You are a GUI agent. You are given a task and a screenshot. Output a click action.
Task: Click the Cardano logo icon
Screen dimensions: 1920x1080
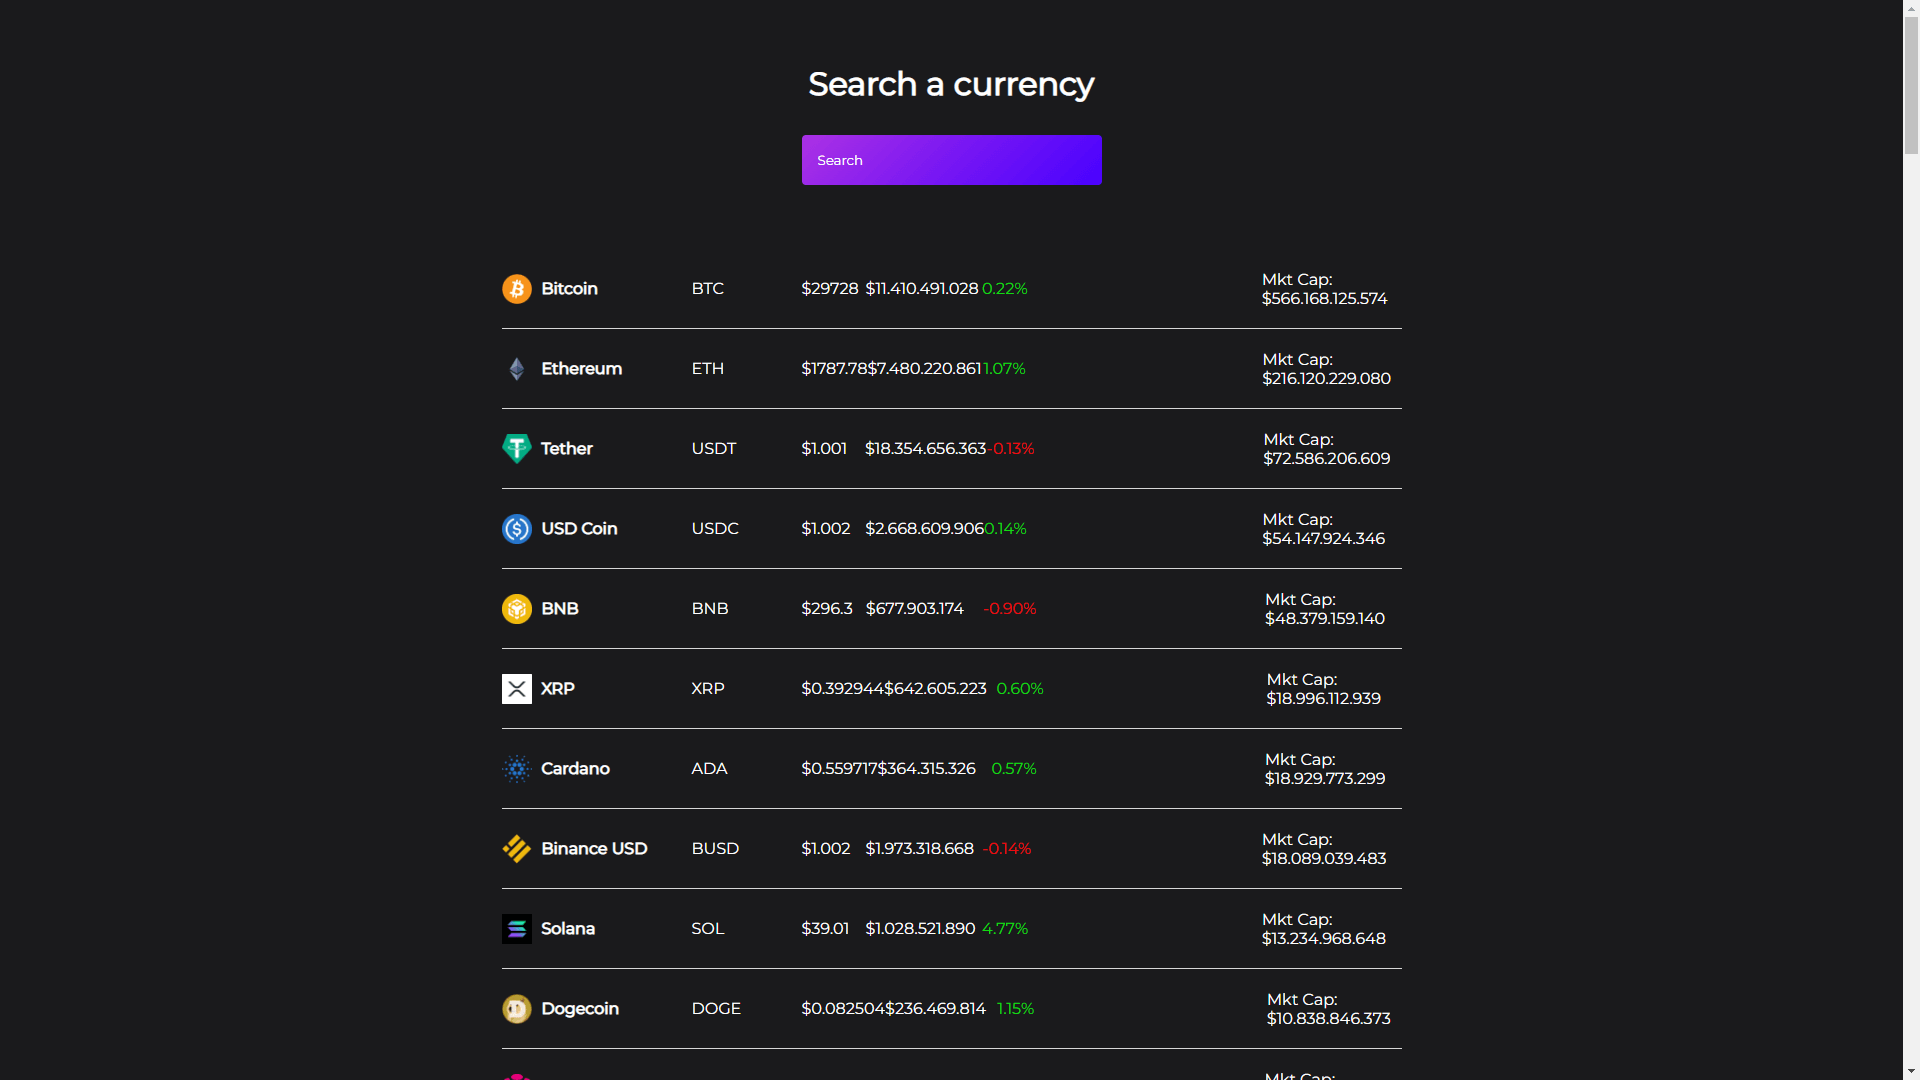[x=516, y=769]
